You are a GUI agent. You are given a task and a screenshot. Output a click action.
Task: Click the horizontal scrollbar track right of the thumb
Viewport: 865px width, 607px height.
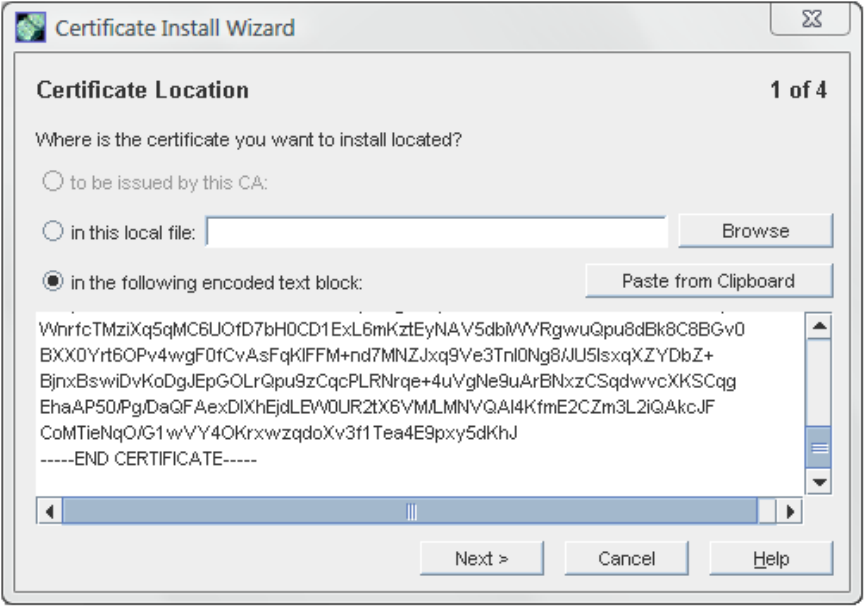[767, 512]
